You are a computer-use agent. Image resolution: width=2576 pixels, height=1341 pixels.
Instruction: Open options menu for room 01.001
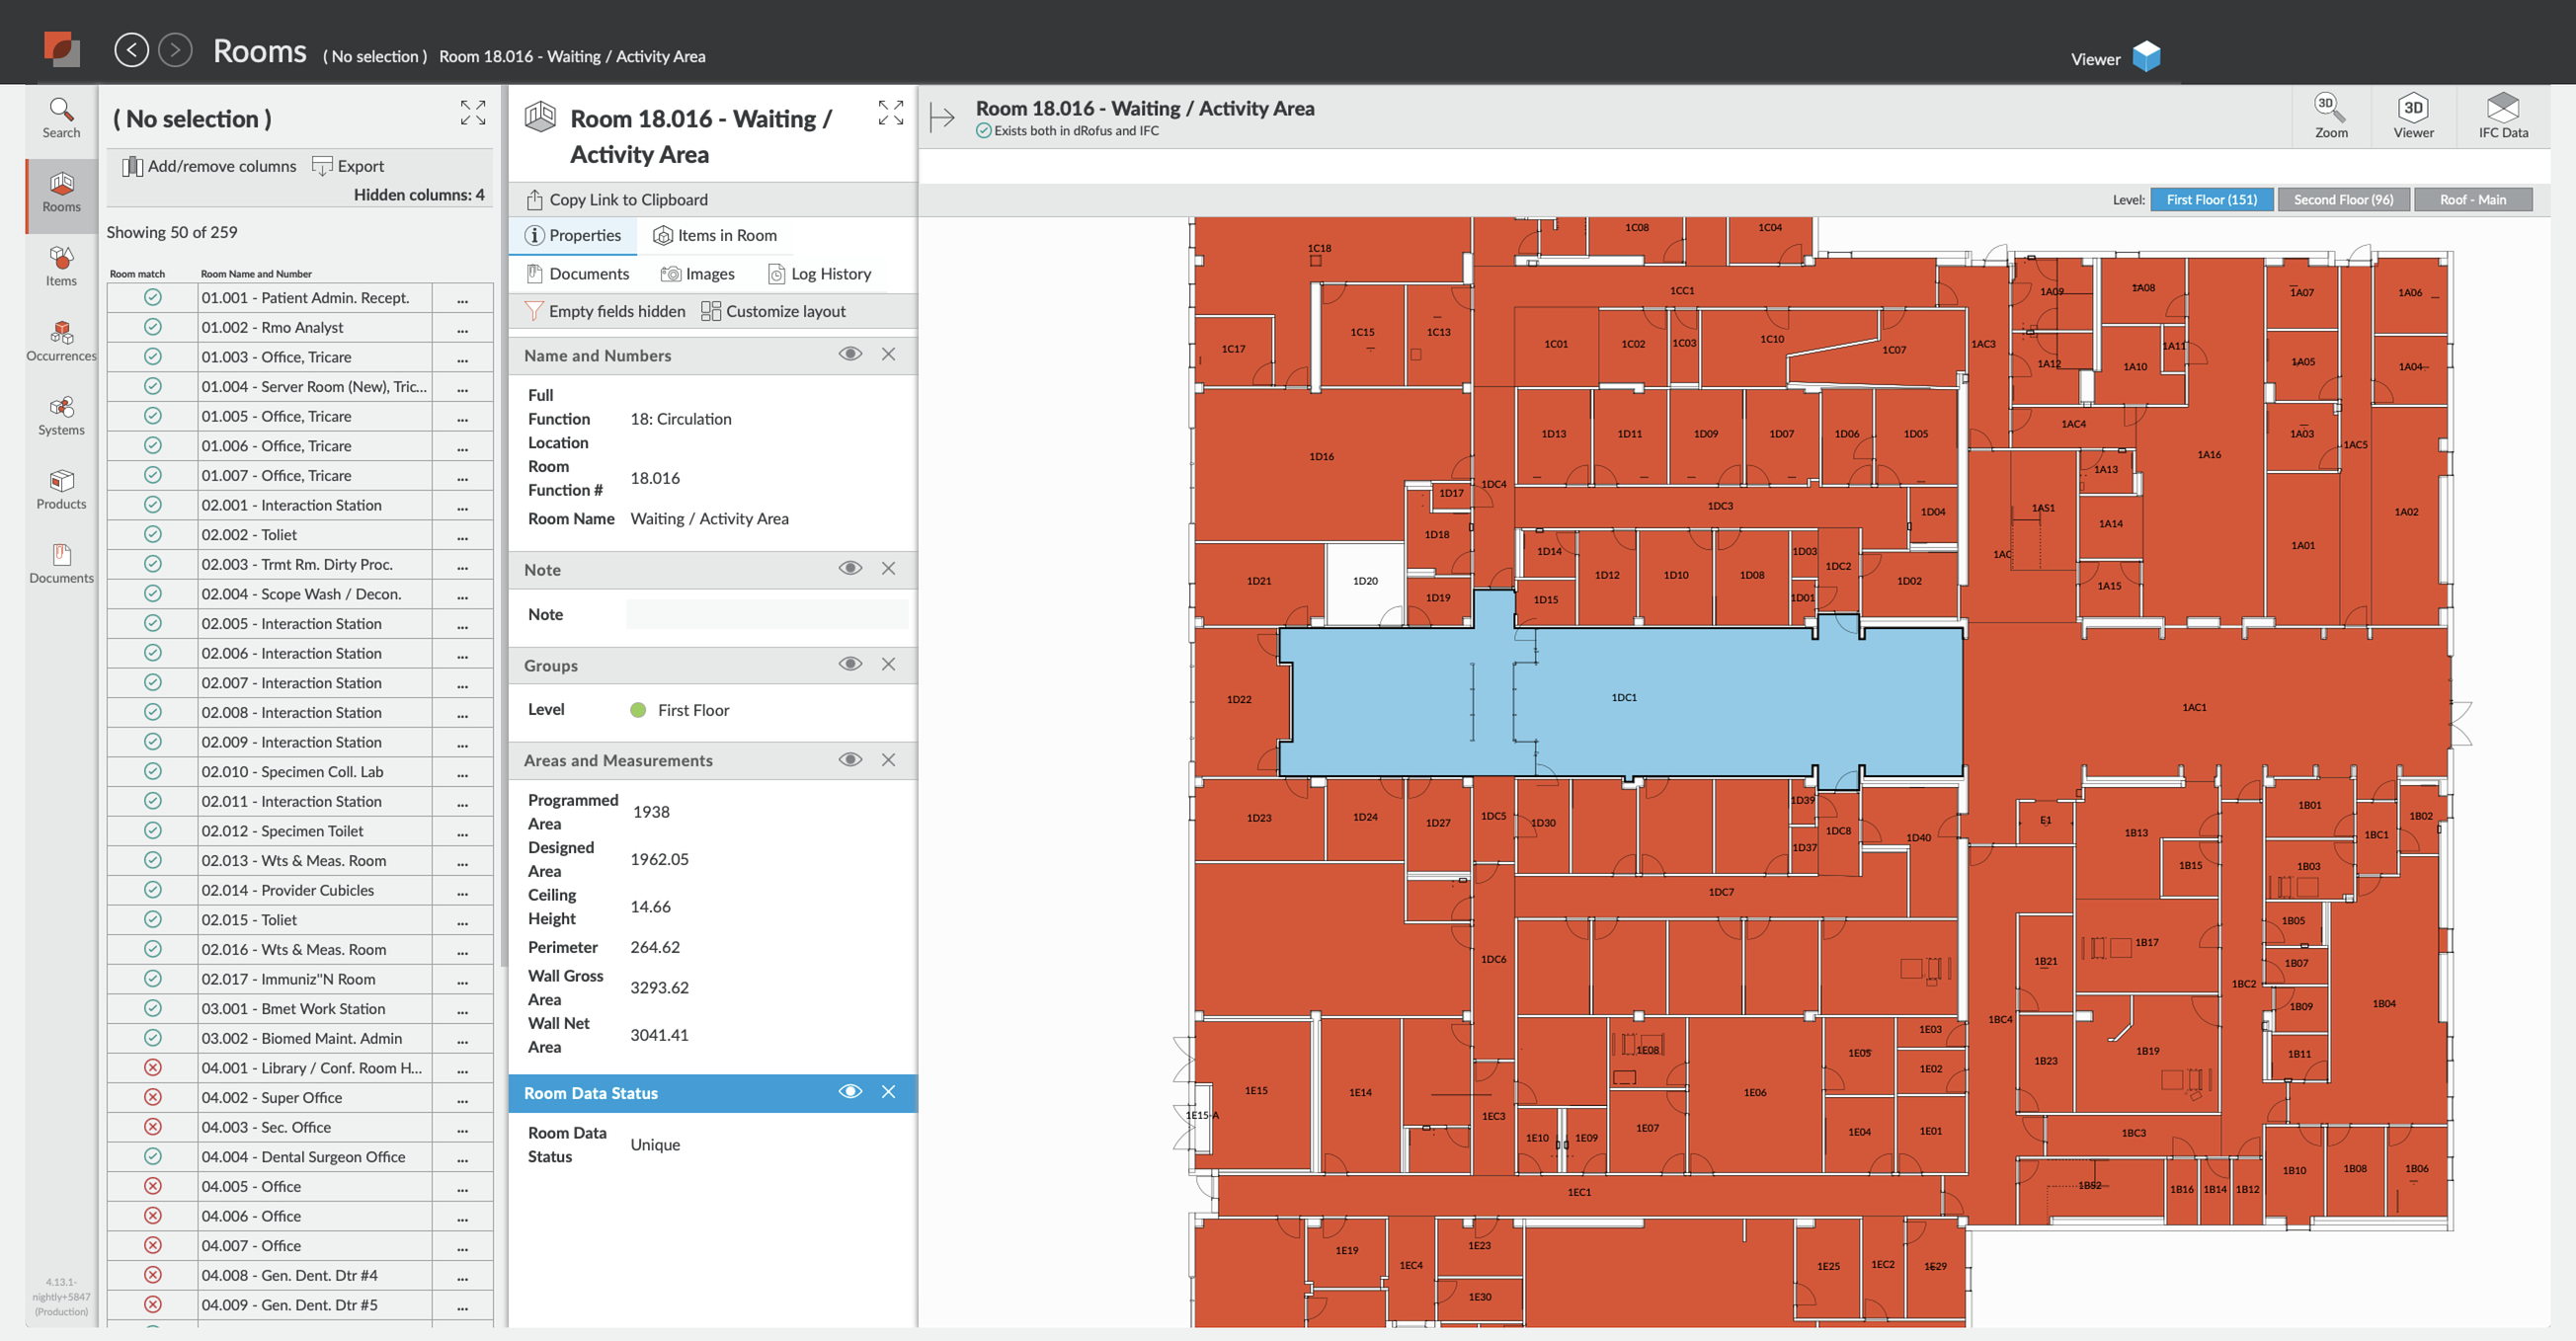pyautogui.click(x=461, y=297)
